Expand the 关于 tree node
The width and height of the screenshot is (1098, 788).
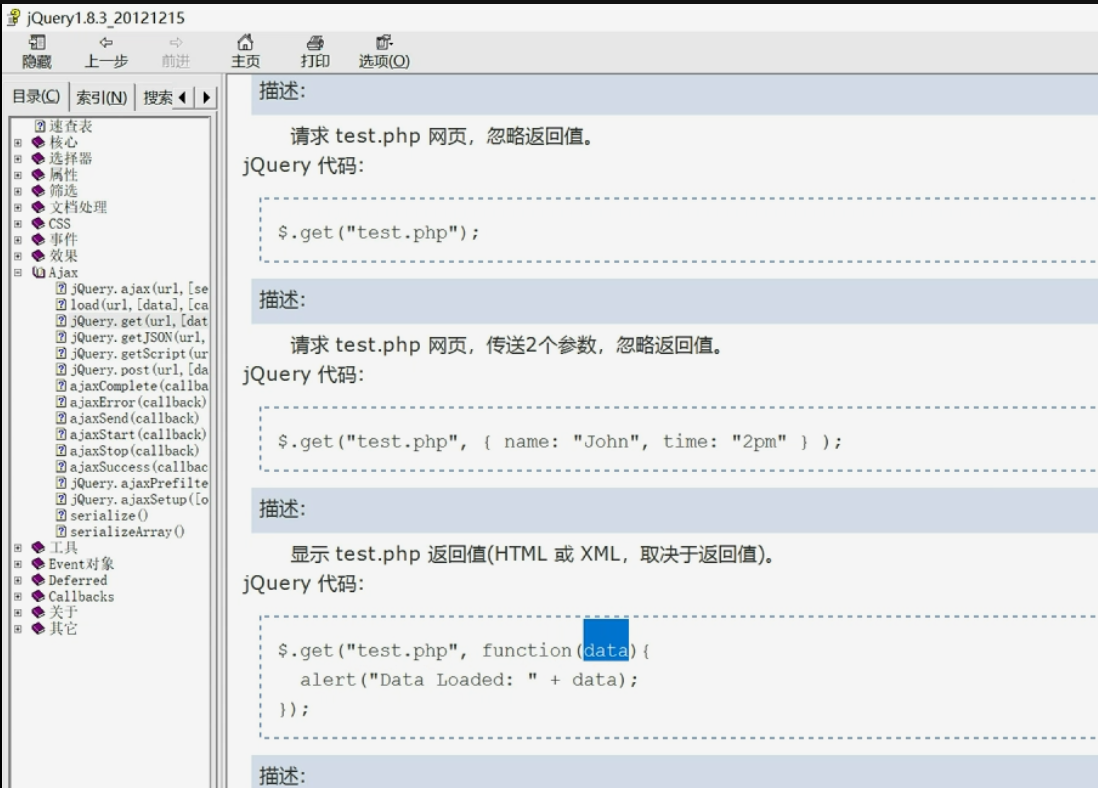pyautogui.click(x=18, y=612)
